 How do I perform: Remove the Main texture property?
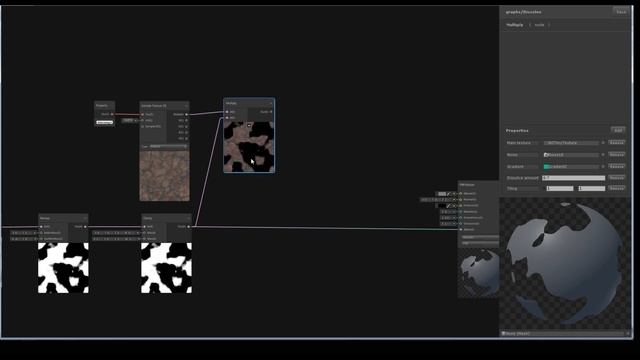616,142
